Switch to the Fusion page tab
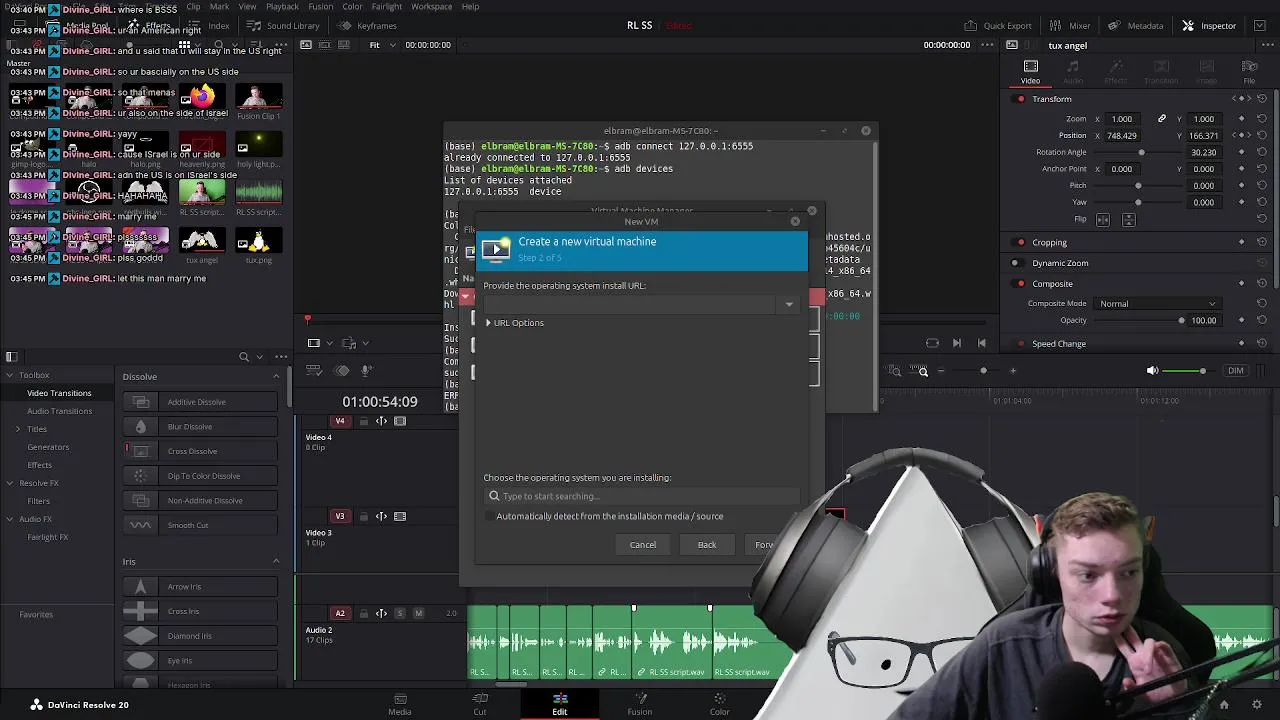This screenshot has width=1280, height=720. 639,704
